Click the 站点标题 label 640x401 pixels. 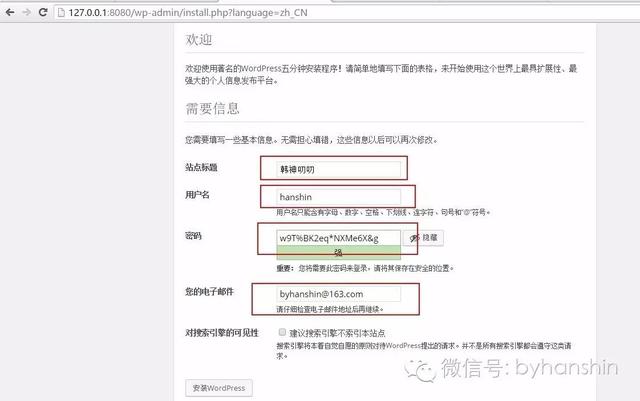[x=201, y=167]
